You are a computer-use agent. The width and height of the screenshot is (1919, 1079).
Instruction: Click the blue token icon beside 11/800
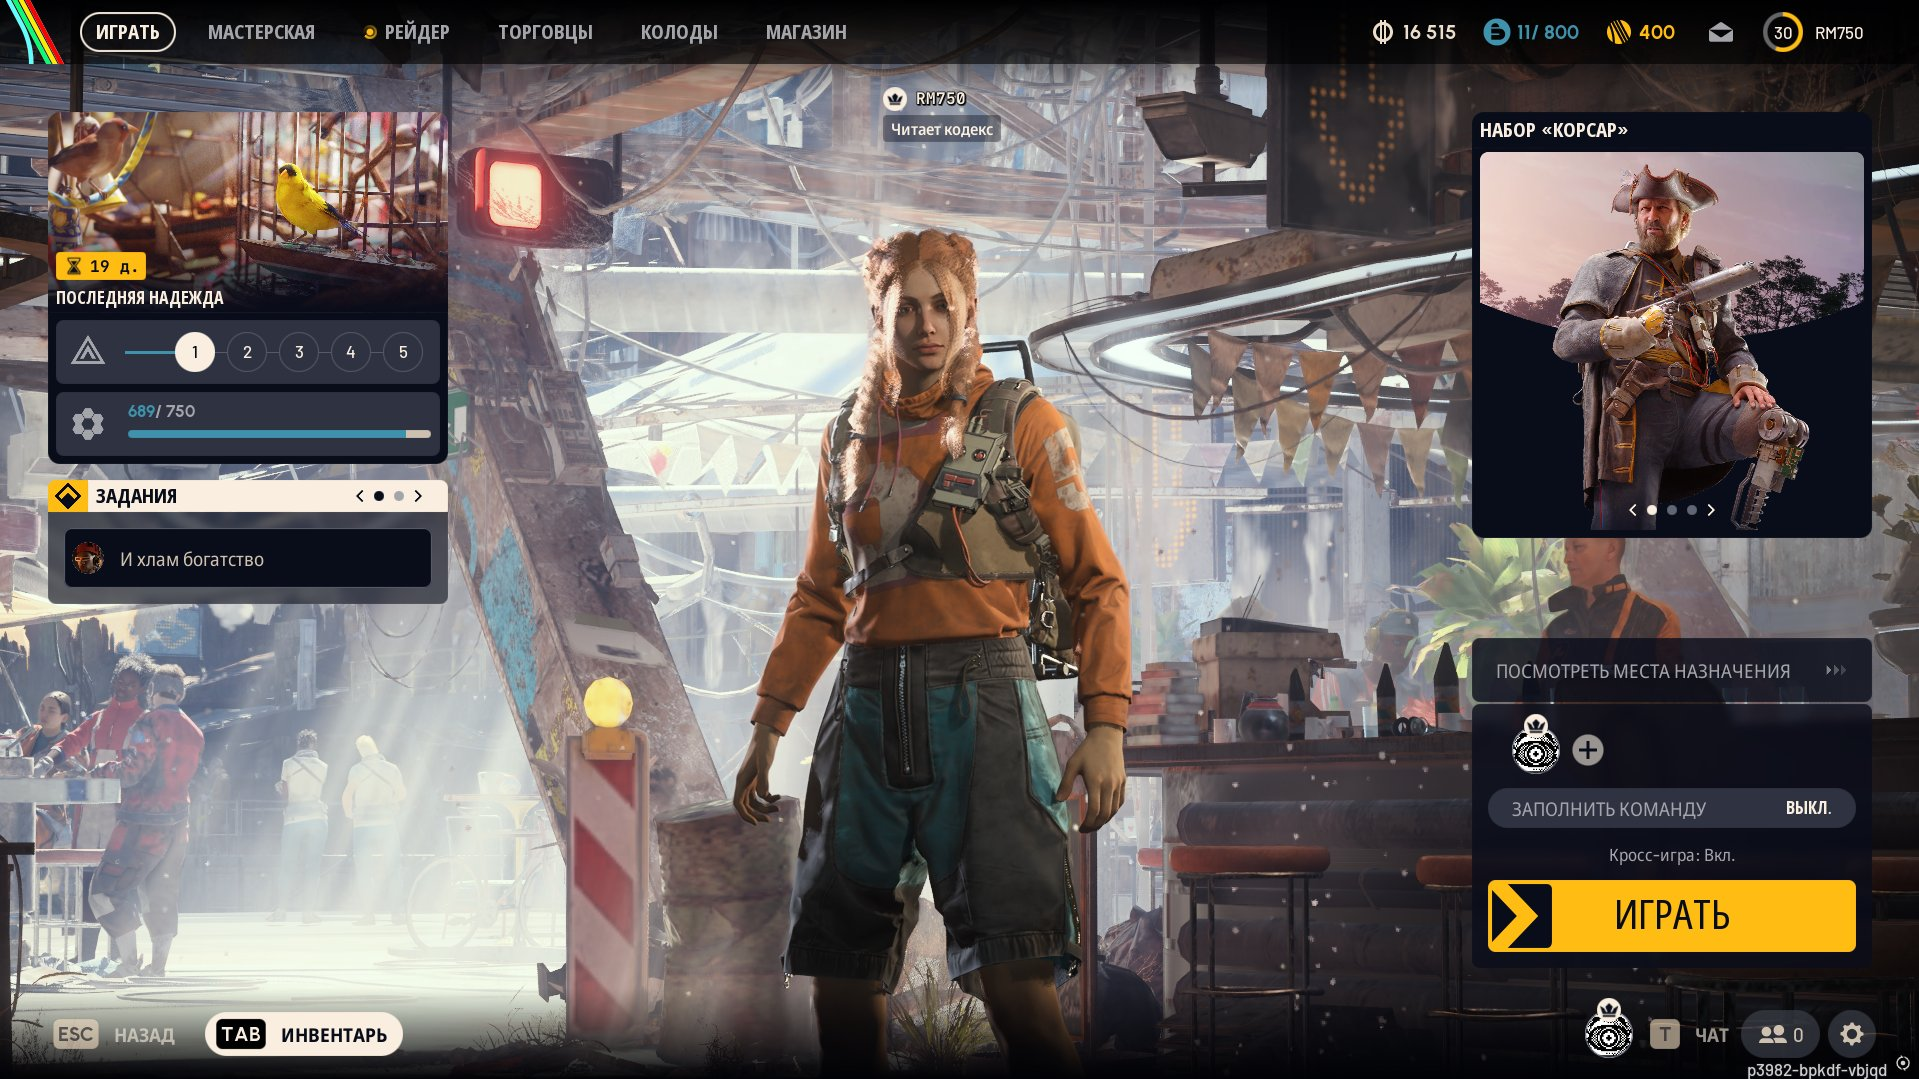click(1496, 32)
